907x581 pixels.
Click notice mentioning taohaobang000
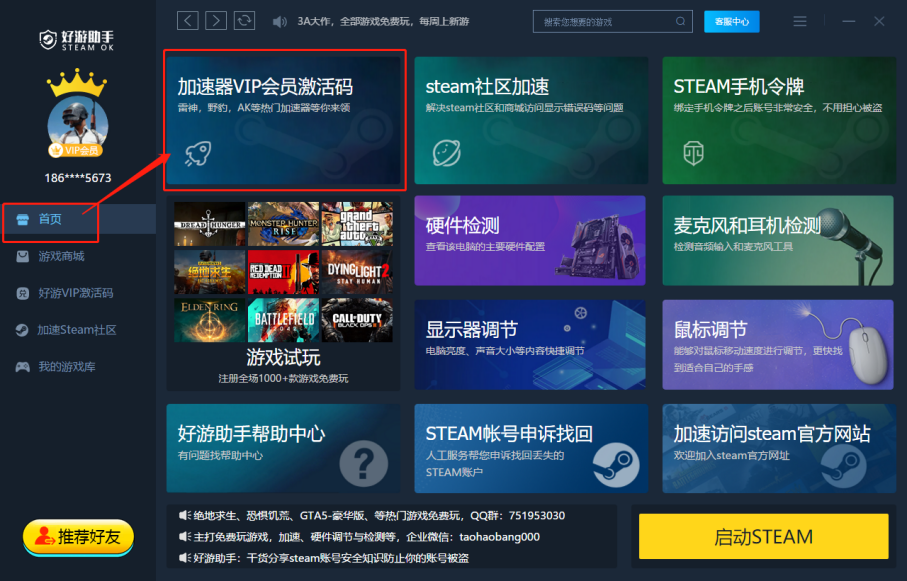pyautogui.click(x=359, y=537)
